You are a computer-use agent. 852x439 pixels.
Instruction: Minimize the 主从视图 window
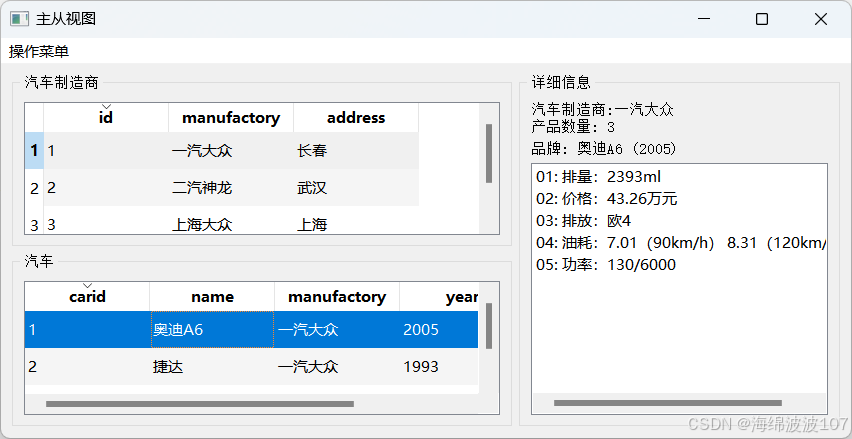click(x=704, y=19)
